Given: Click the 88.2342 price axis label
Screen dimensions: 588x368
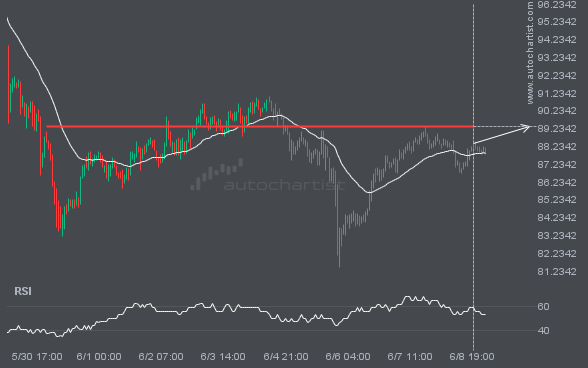Looking at the screenshot, I should point(556,146).
